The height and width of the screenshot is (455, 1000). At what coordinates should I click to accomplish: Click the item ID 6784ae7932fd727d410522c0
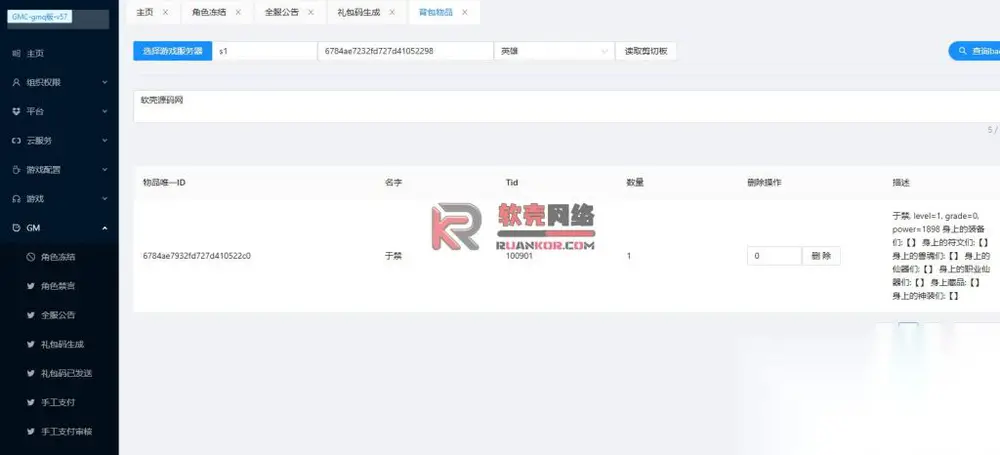point(196,256)
